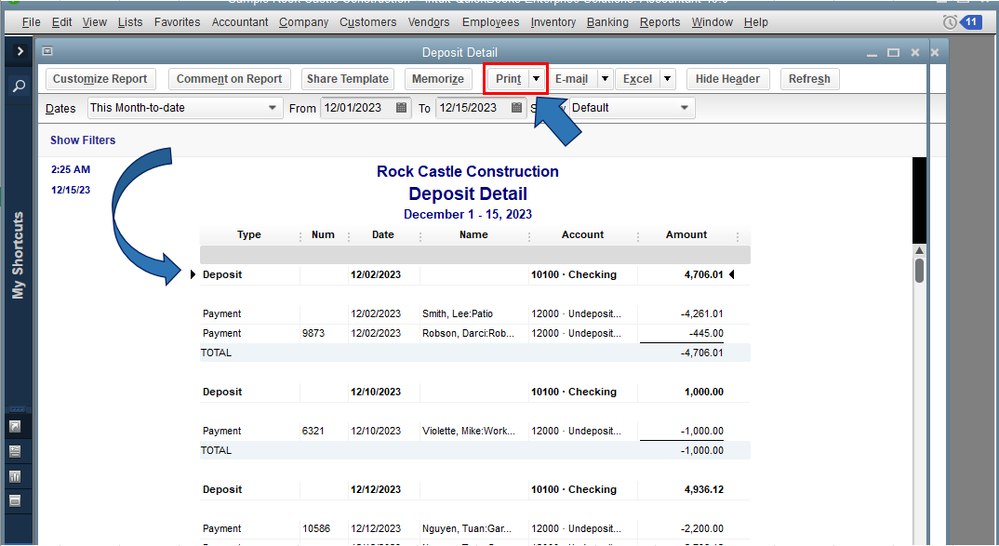Open the Reports menu
The height and width of the screenshot is (546, 999).
pyautogui.click(x=659, y=22)
